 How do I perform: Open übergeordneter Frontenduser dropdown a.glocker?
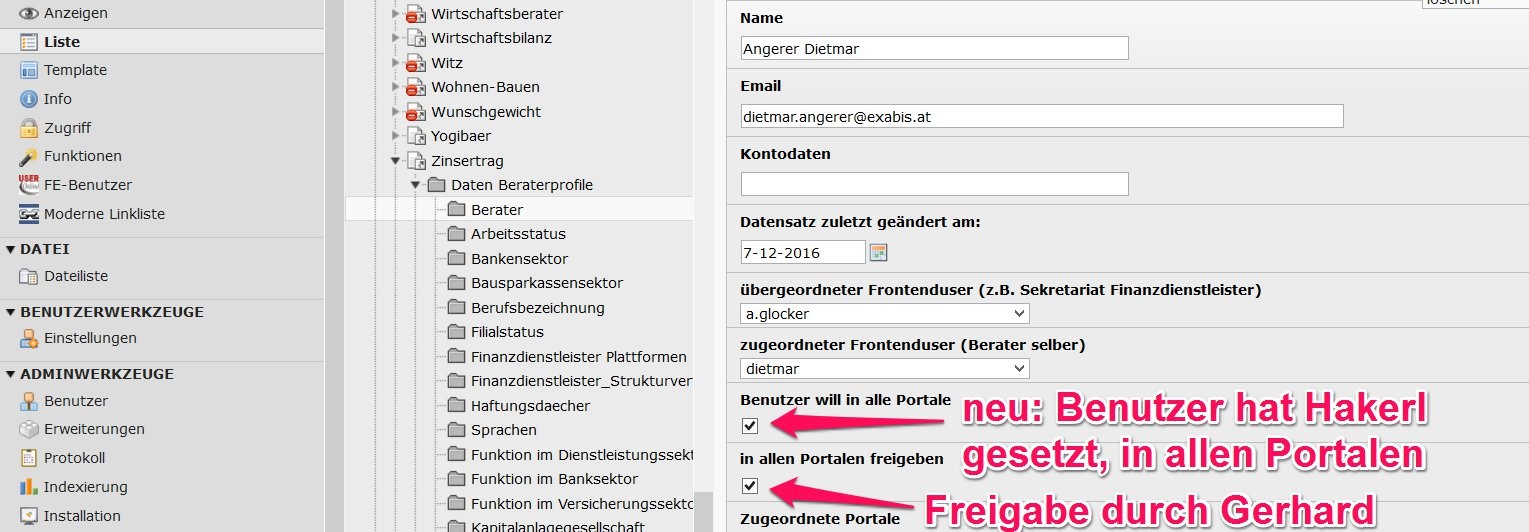coord(884,314)
